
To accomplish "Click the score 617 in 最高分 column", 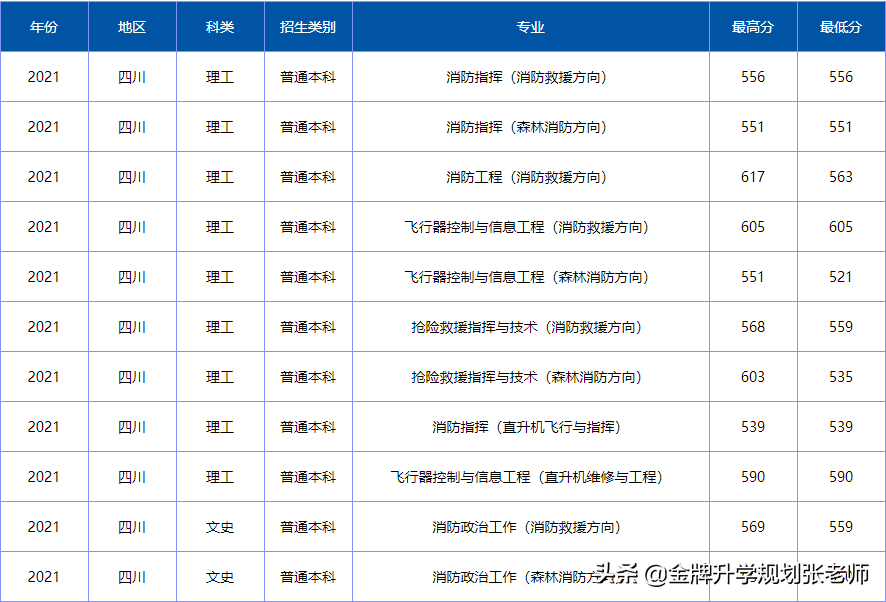I will 751,176.
